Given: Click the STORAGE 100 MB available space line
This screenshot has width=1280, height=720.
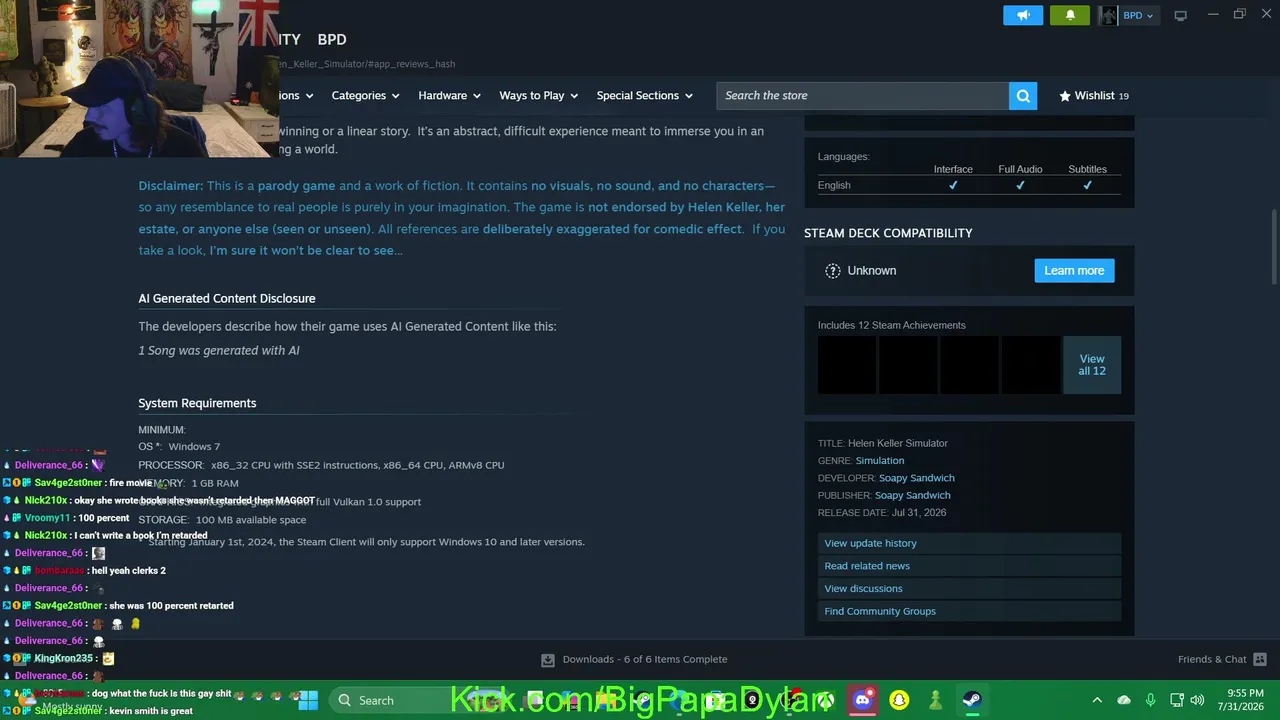Looking at the screenshot, I should click(222, 520).
